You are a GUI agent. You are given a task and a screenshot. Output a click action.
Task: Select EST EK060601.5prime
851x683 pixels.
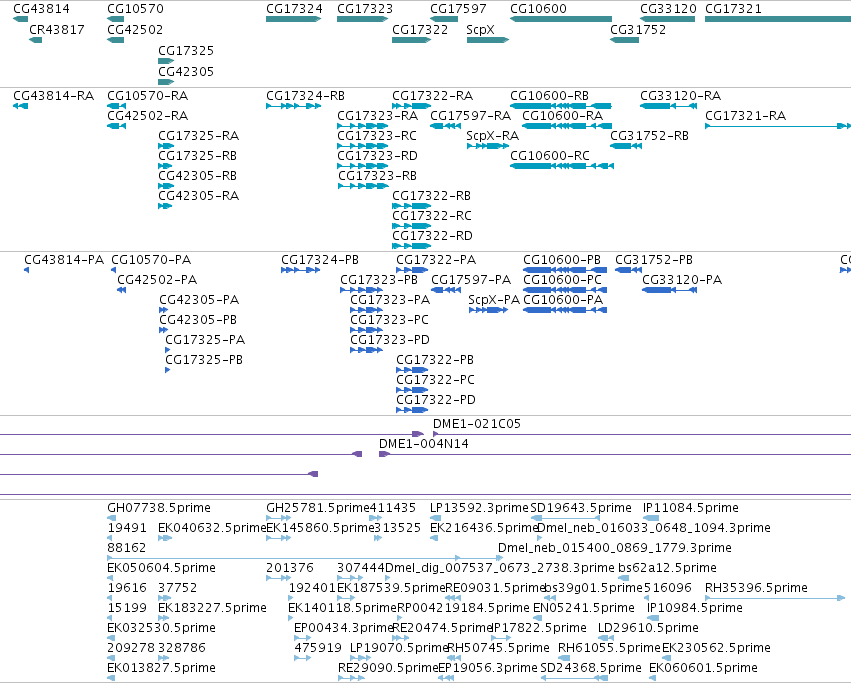703,668
